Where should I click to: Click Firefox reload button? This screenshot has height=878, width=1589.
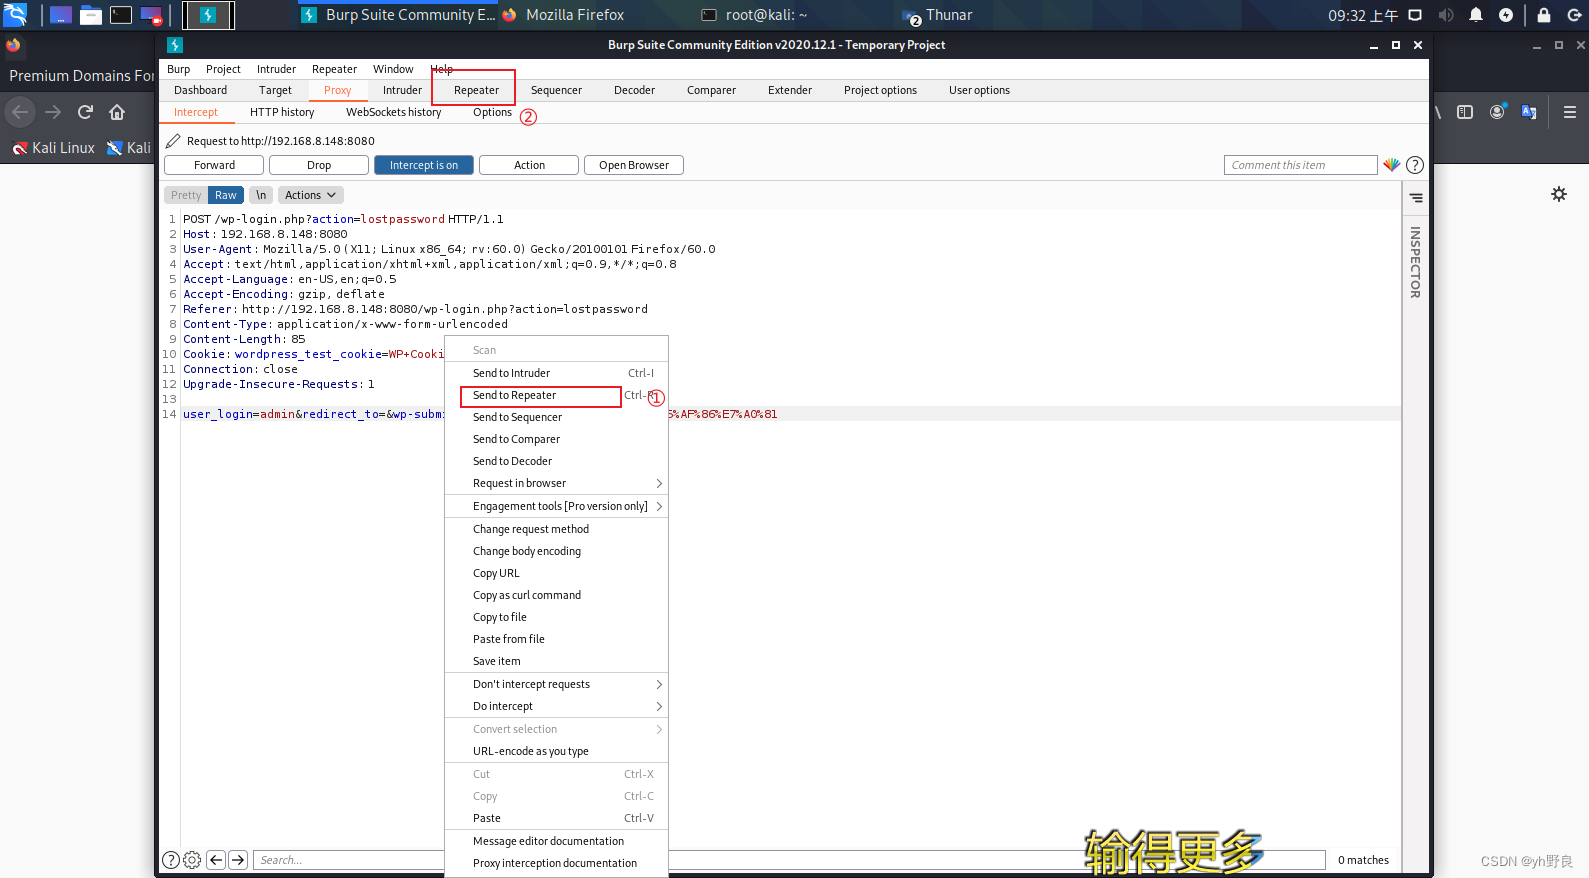point(85,112)
